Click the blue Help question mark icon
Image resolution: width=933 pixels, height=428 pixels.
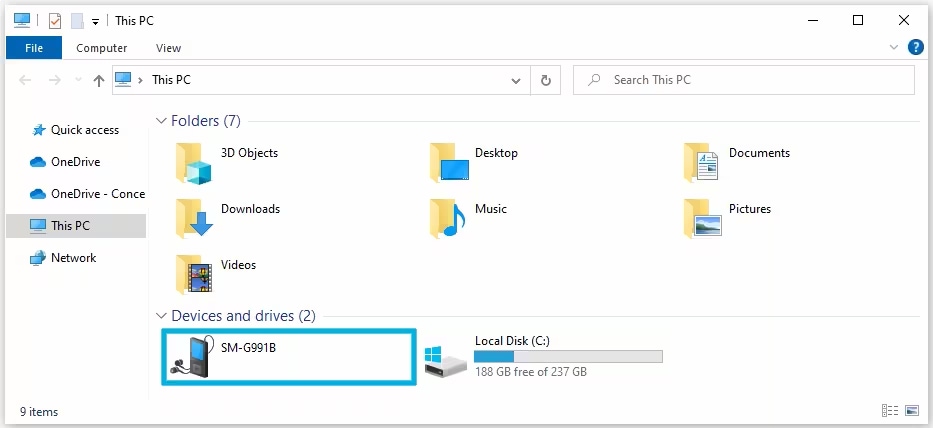point(915,48)
